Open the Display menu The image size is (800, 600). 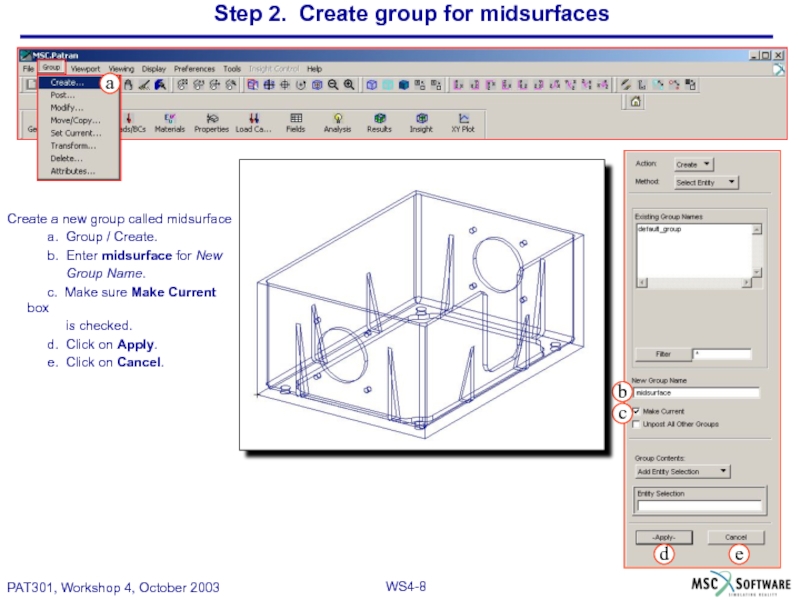[x=154, y=68]
